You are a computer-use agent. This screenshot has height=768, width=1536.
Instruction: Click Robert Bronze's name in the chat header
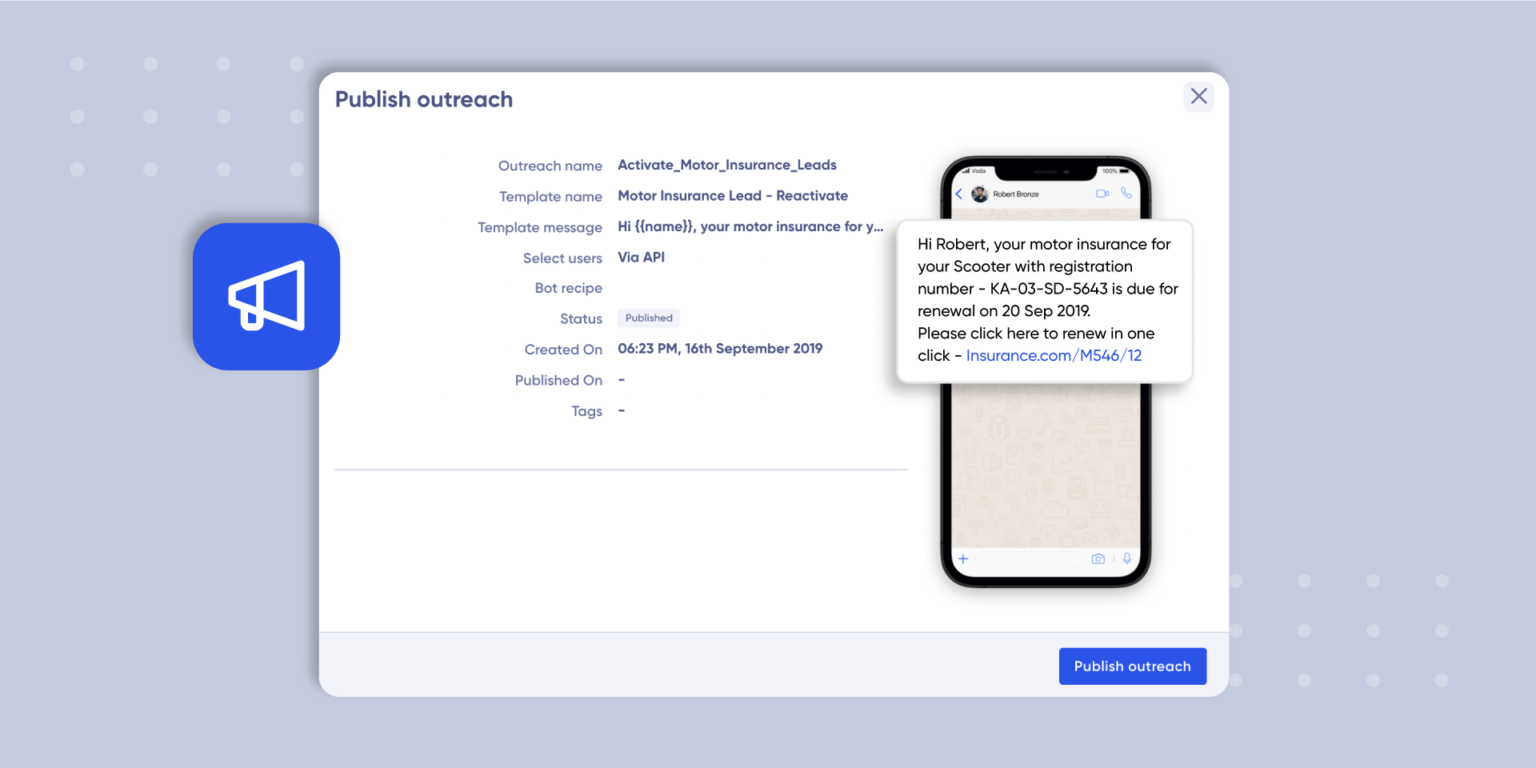pyautogui.click(x=1016, y=194)
